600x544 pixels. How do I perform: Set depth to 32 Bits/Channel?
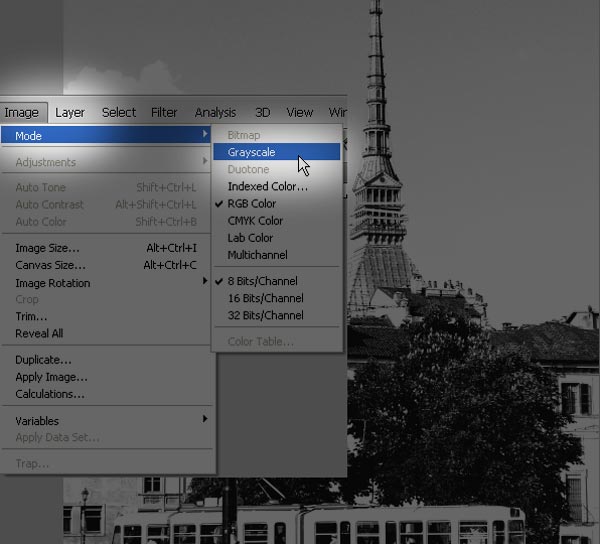(277, 315)
